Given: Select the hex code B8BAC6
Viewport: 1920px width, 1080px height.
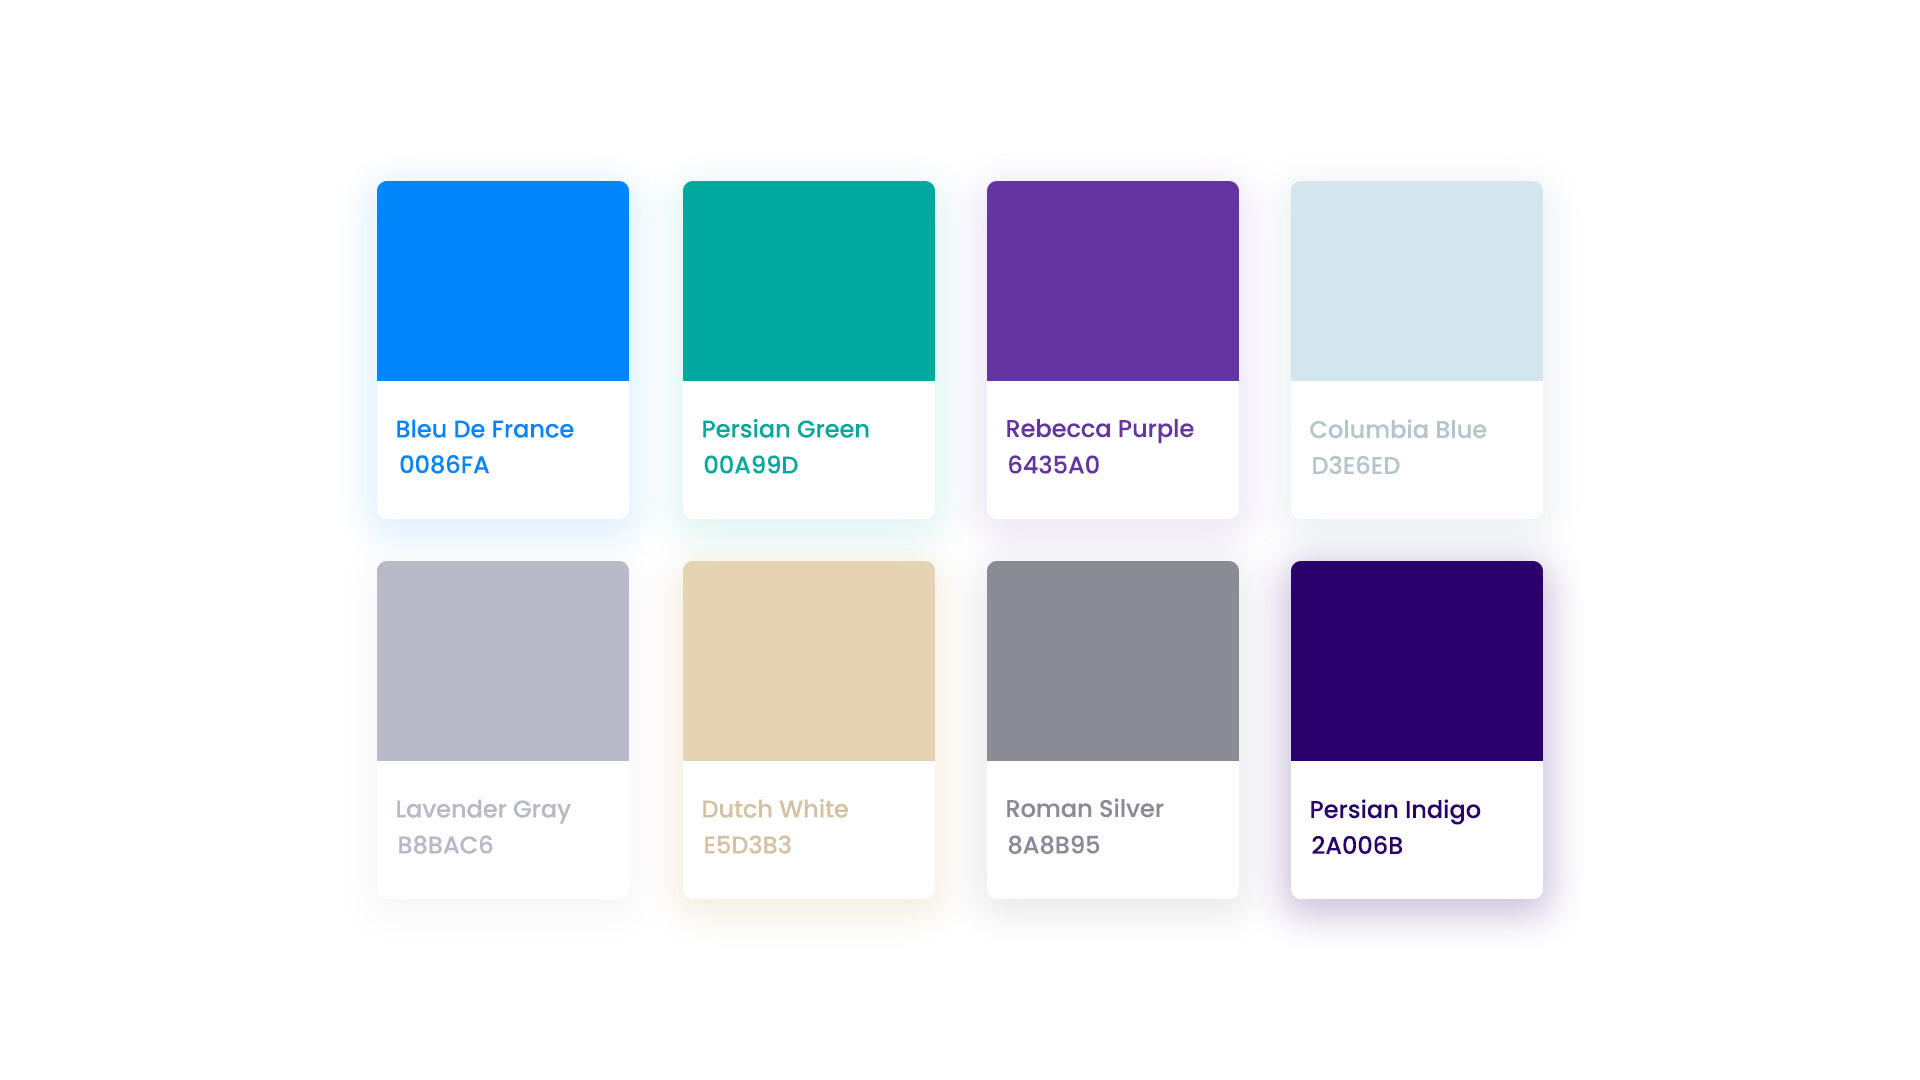Looking at the screenshot, I should tap(445, 845).
